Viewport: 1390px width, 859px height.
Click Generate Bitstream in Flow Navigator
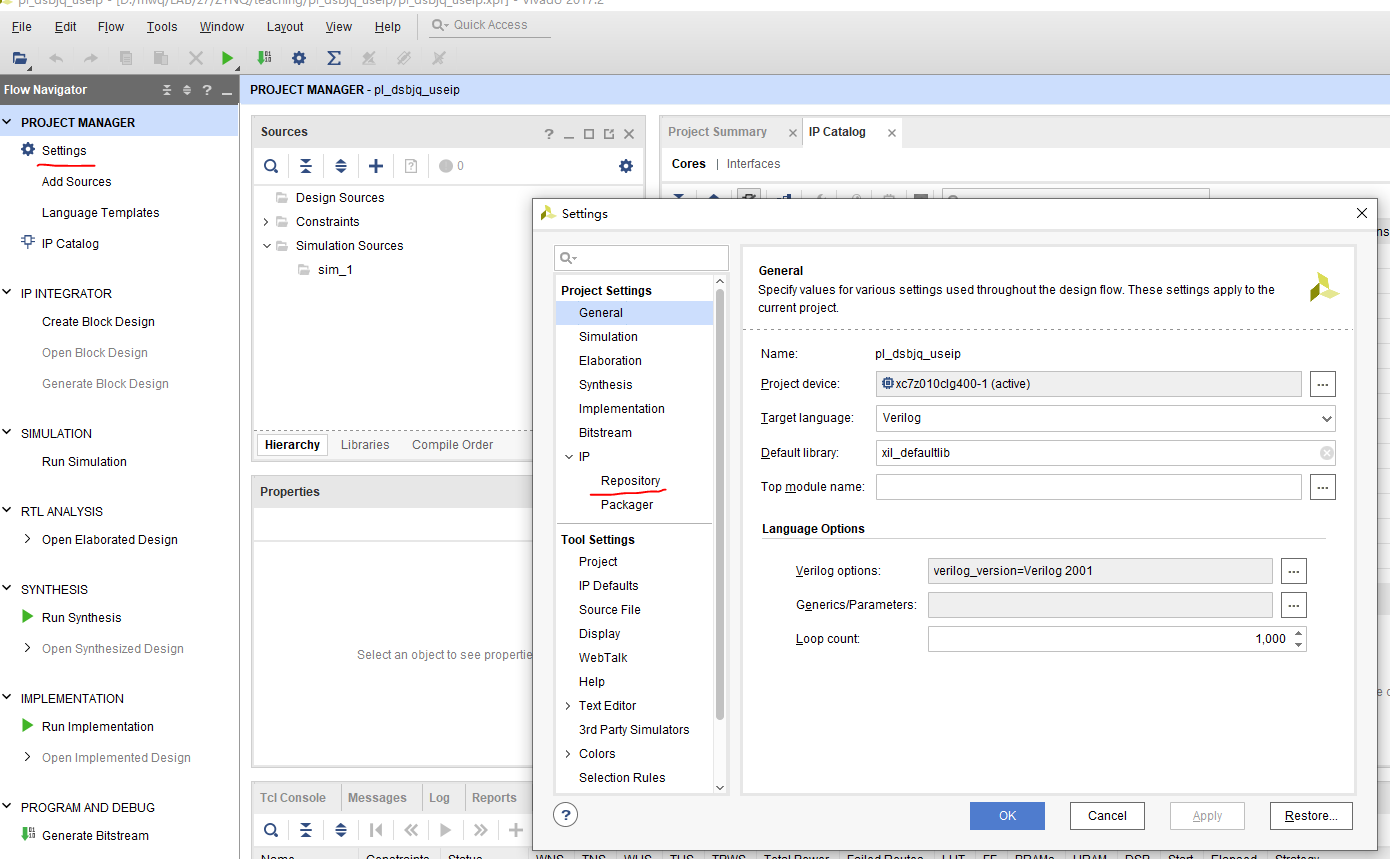(x=95, y=836)
